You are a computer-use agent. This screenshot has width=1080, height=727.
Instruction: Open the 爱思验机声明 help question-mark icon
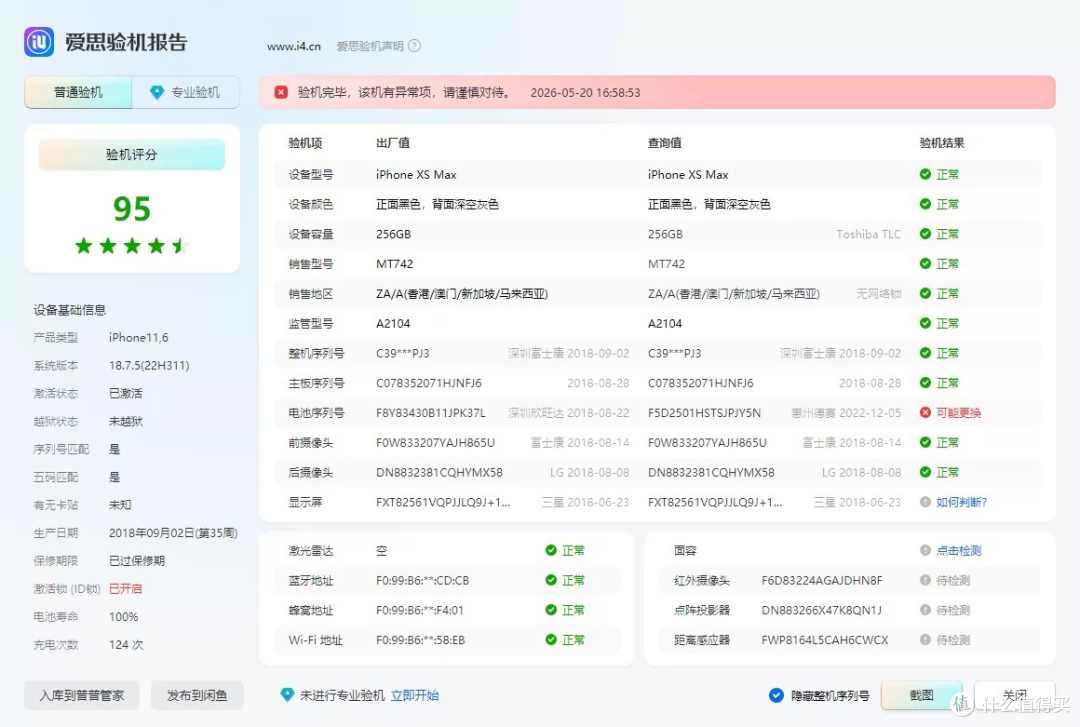[x=414, y=45]
